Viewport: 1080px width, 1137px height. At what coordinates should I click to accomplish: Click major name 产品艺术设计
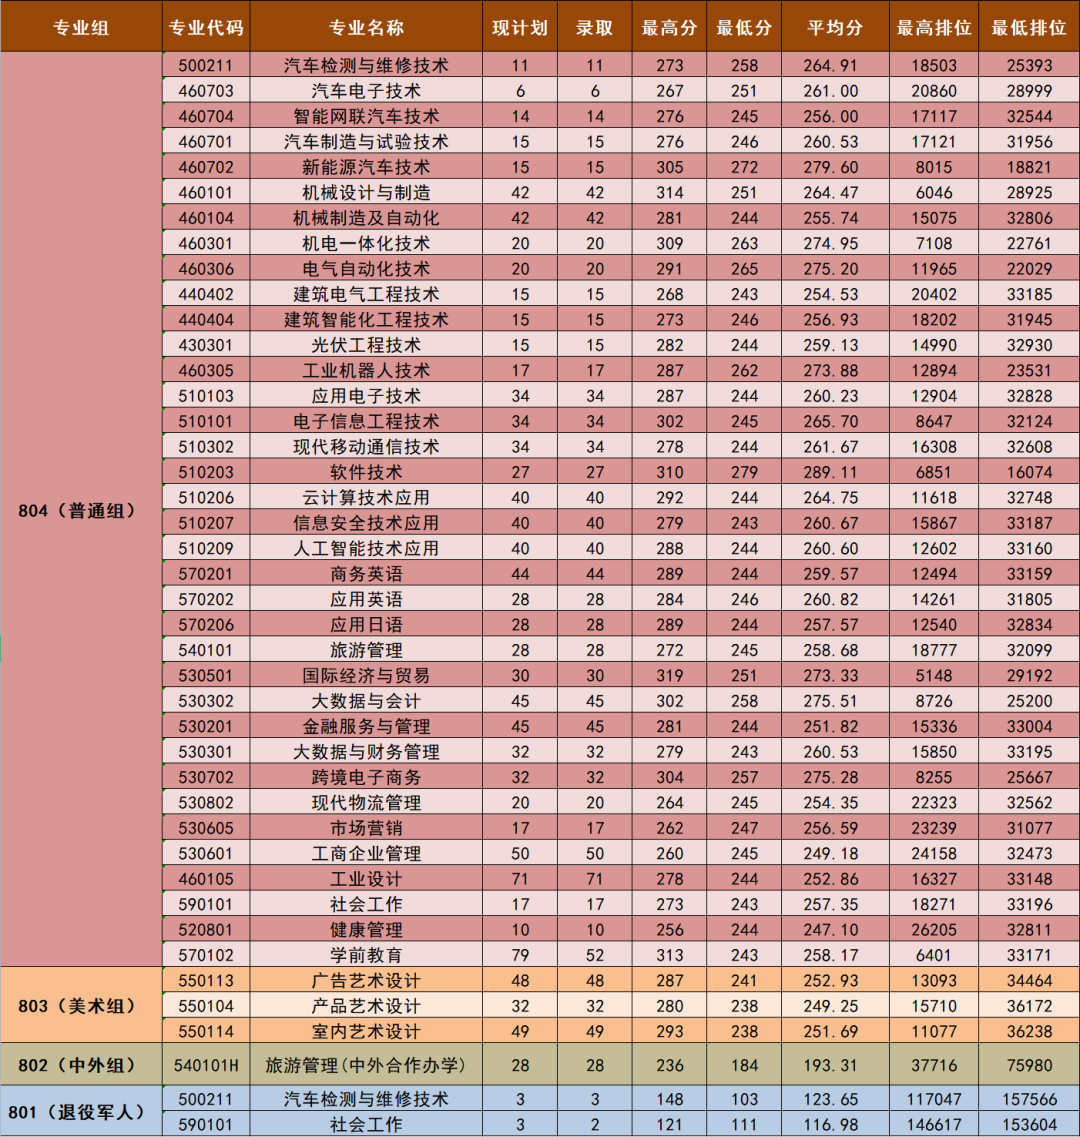click(366, 1006)
